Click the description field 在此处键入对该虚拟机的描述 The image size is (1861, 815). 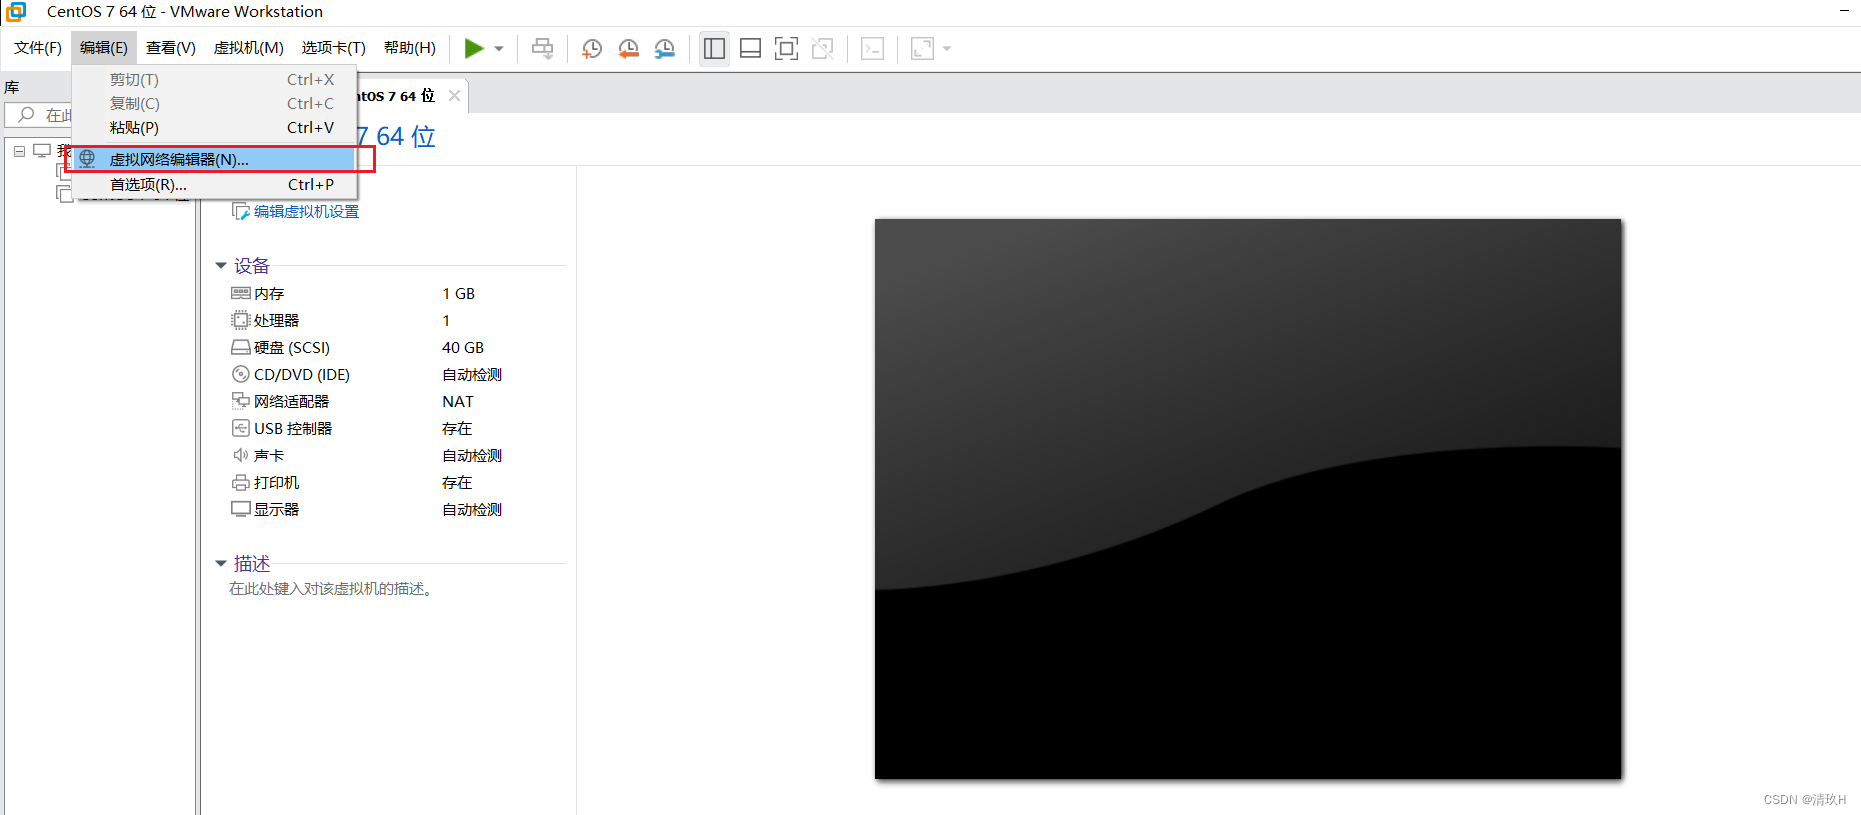click(x=332, y=589)
